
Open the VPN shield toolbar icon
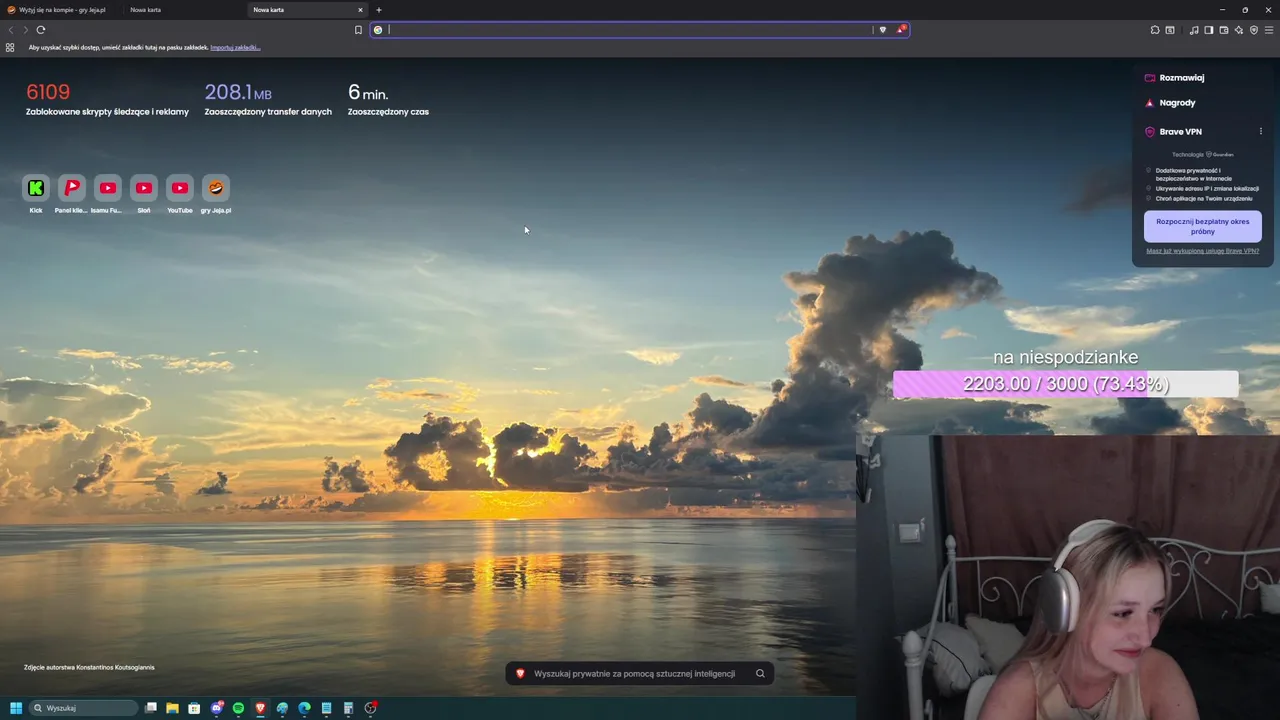(1254, 30)
